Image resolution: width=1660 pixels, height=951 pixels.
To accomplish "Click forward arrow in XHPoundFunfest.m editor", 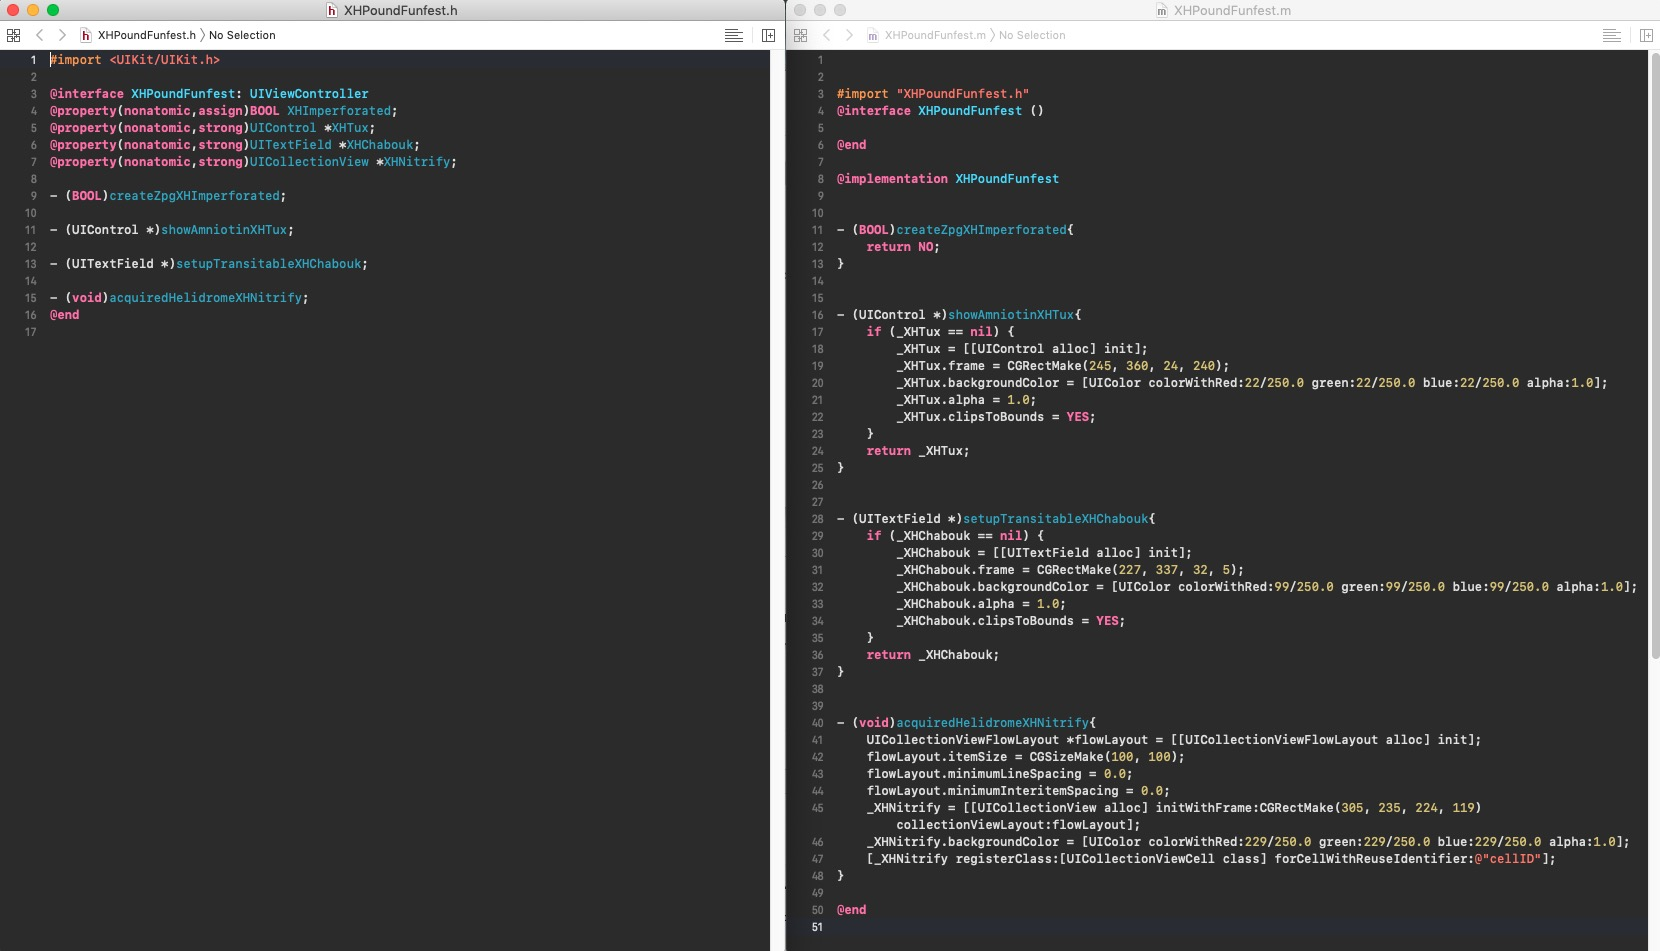I will (x=849, y=35).
